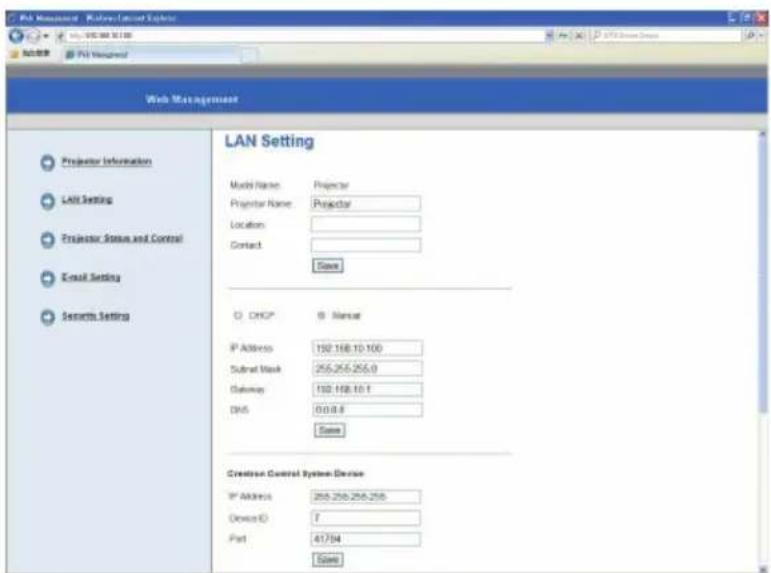Select the Web Management browser tab
This screenshot has width=771, height=573.
pos(152,55)
